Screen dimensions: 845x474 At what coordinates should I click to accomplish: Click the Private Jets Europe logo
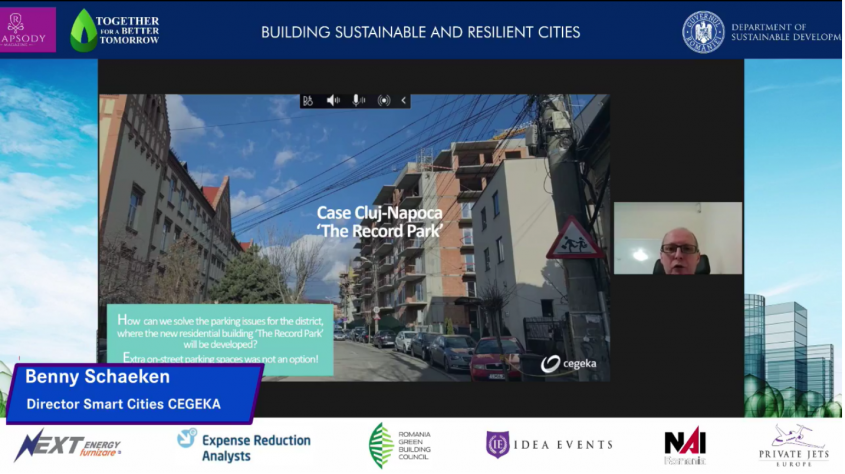(x=794, y=445)
